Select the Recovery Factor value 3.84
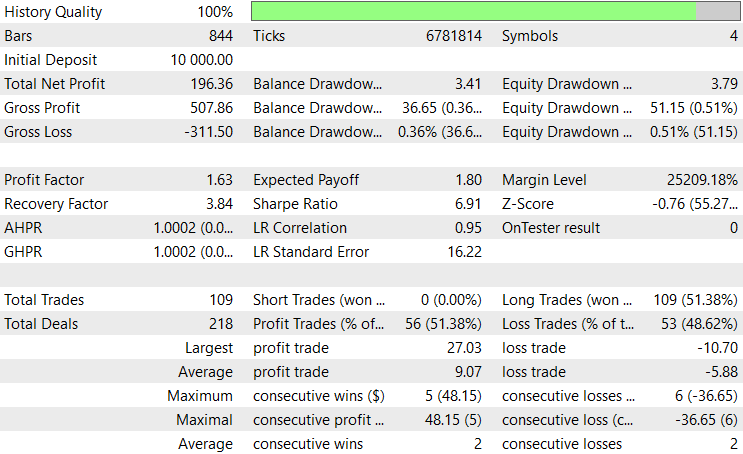 tap(219, 204)
